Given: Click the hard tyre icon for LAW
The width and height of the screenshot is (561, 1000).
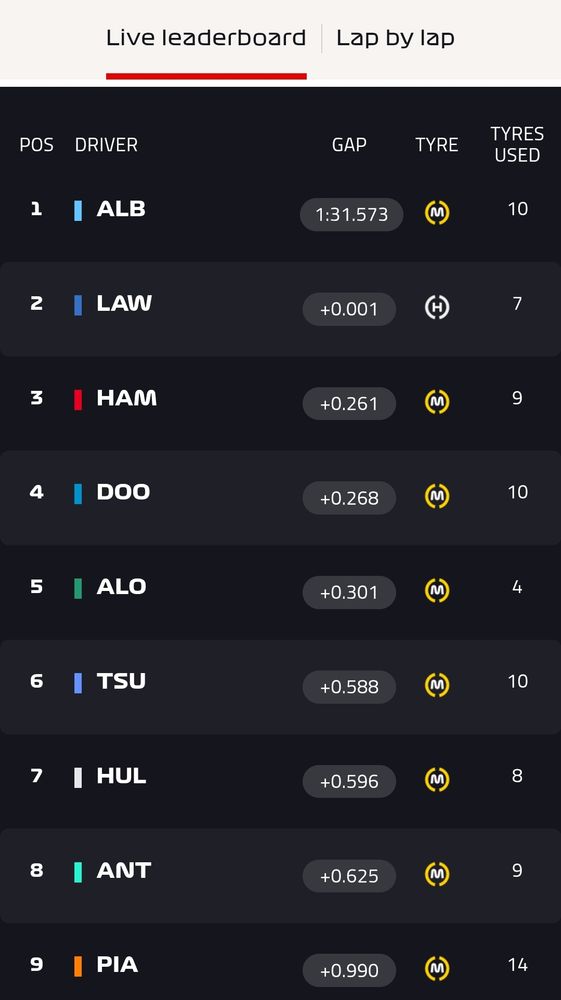Looking at the screenshot, I should (x=437, y=307).
